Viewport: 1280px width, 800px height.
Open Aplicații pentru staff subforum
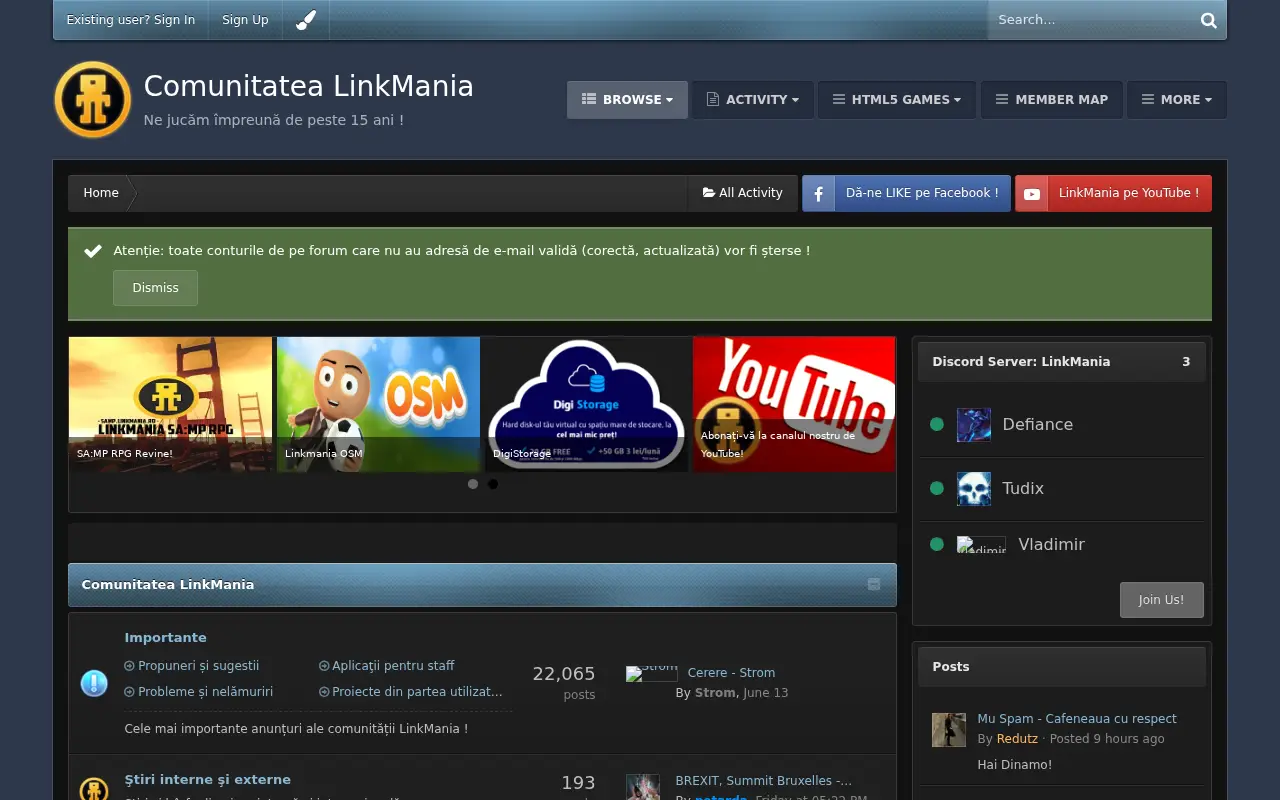[x=393, y=666]
